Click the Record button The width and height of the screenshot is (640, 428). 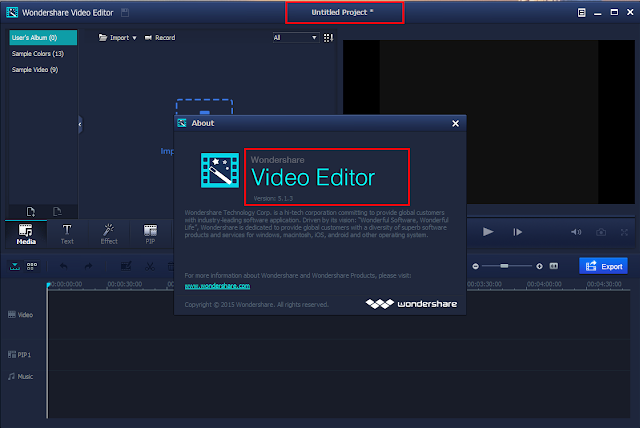click(160, 38)
